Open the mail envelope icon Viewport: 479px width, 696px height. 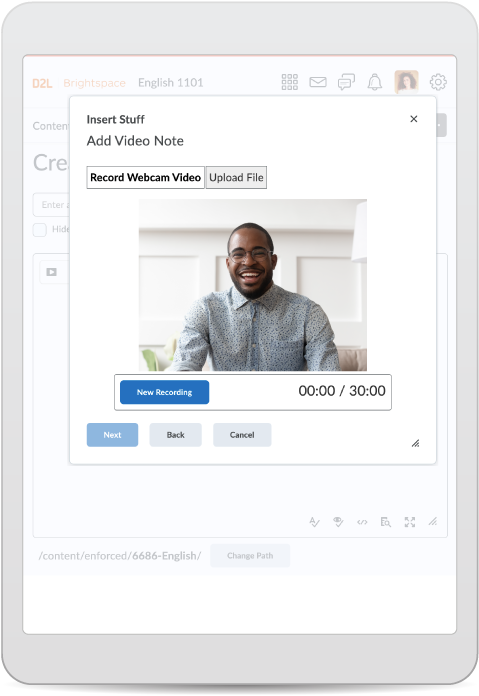point(318,82)
